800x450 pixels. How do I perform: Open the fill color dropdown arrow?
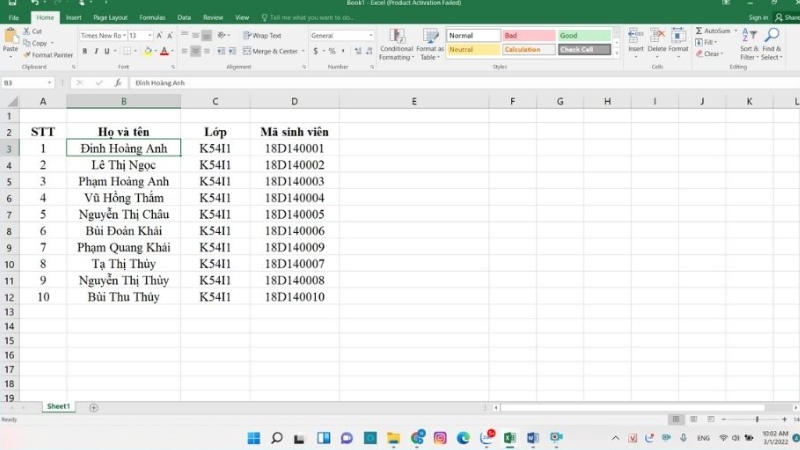point(156,51)
